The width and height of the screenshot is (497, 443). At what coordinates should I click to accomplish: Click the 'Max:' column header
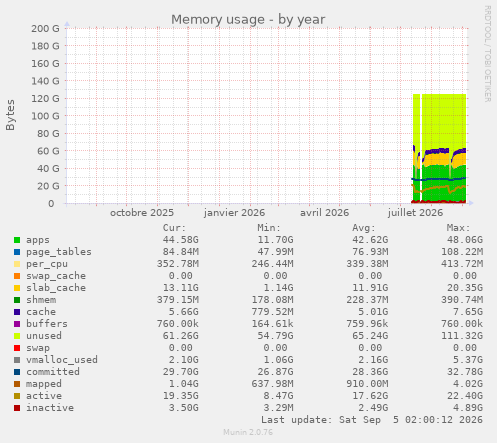458,228
